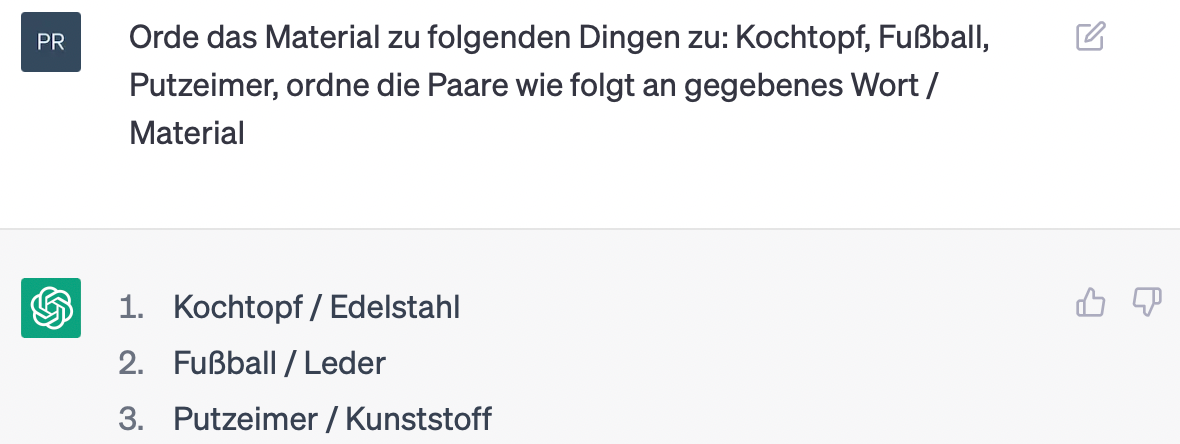This screenshot has width=1180, height=444.
Task: Click the word 'Fußball' in the response list
Action: click(x=224, y=363)
